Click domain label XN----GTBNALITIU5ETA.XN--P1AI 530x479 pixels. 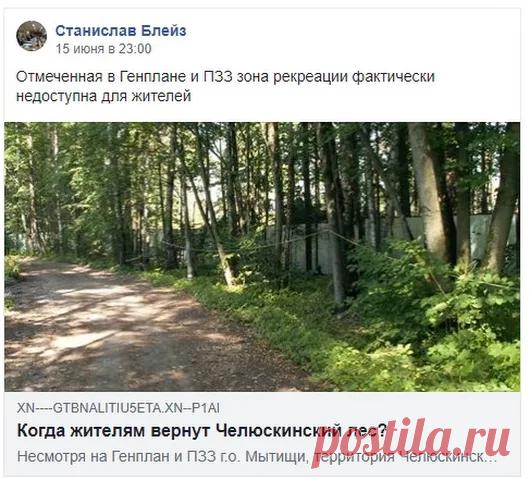(x=118, y=408)
